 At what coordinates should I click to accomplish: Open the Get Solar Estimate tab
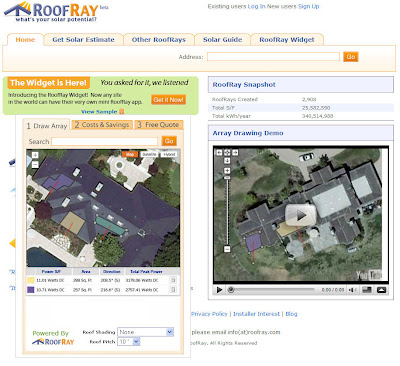point(83,40)
